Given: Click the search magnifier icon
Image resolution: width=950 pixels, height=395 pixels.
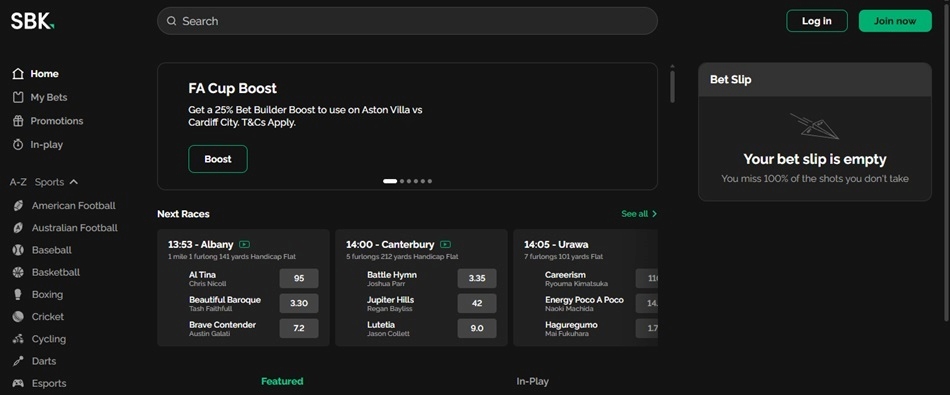Looking at the screenshot, I should click(x=171, y=21).
